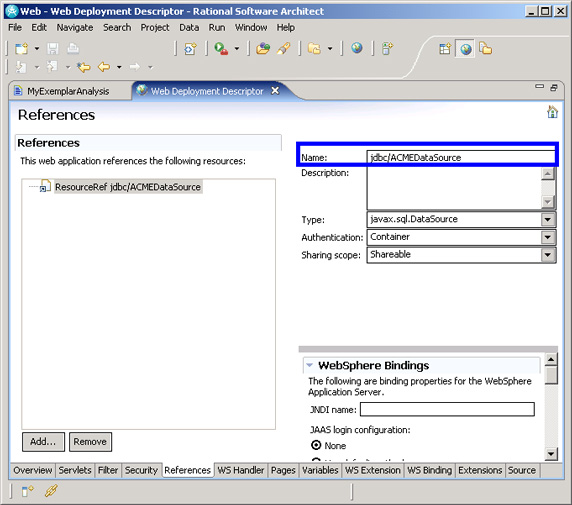Open the Run menu
The height and width of the screenshot is (505, 572).
[217, 27]
